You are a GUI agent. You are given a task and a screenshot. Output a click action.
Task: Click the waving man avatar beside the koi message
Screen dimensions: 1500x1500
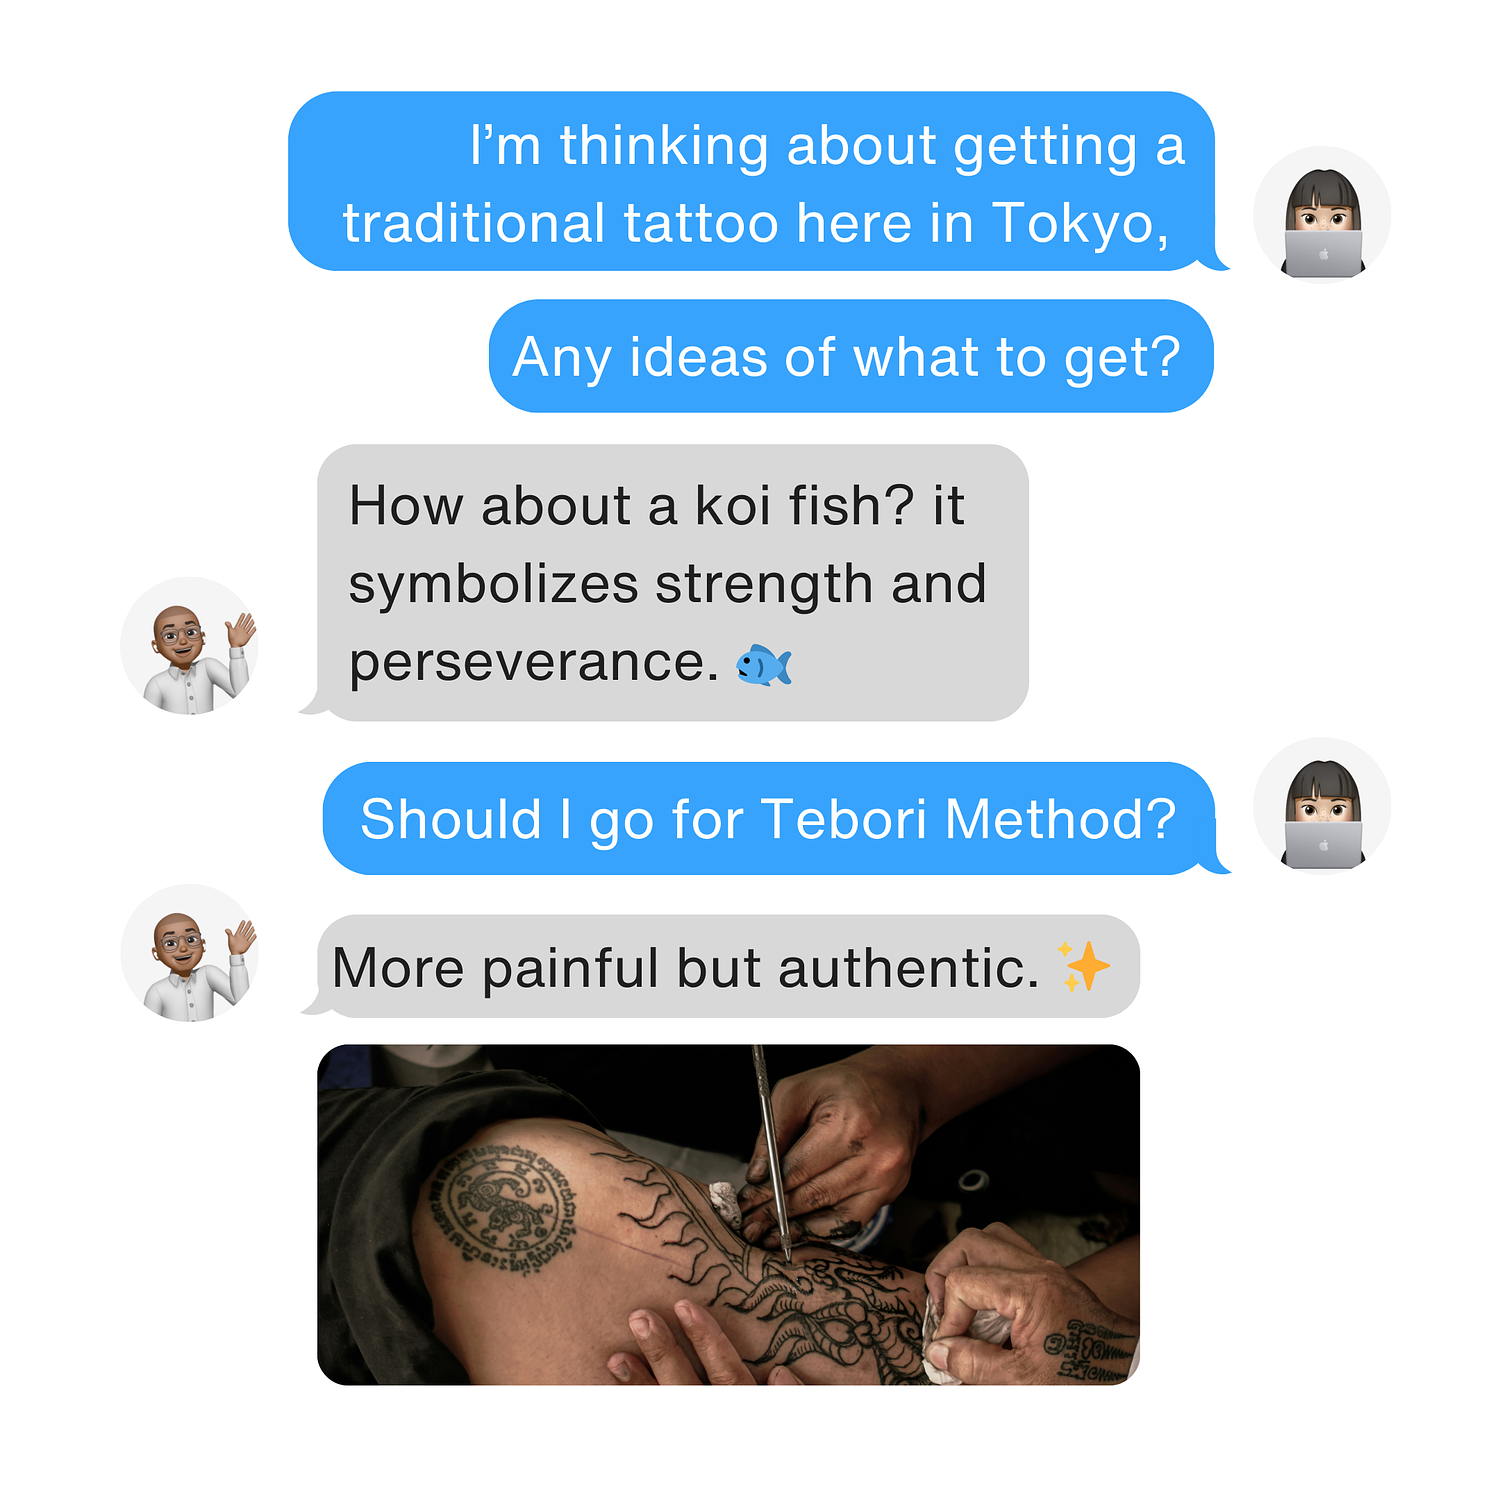coord(190,646)
